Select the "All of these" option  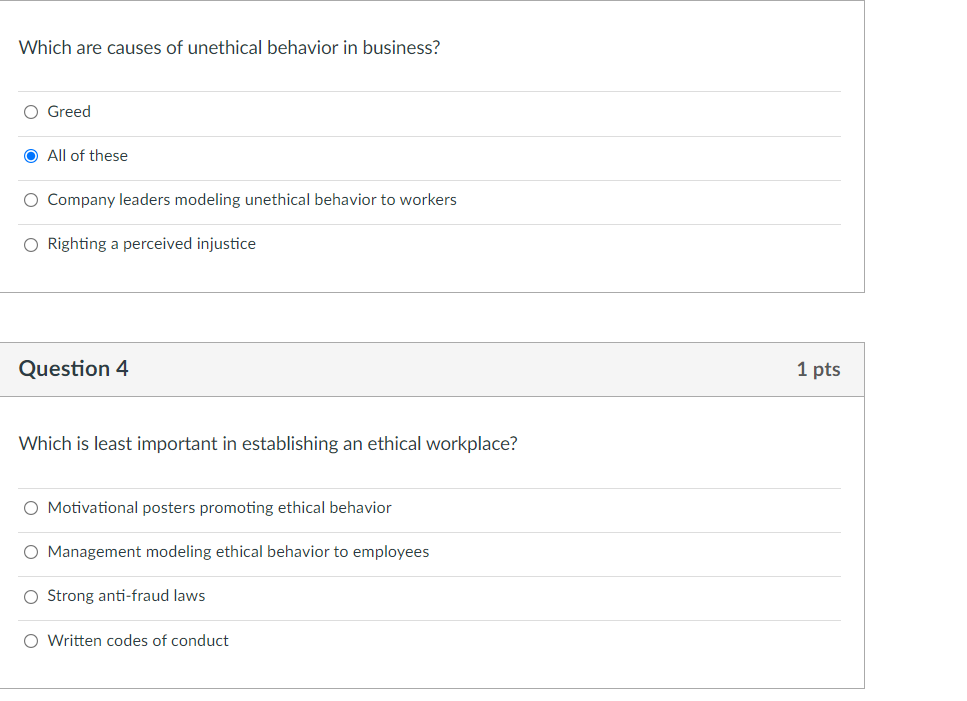pyautogui.click(x=30, y=155)
